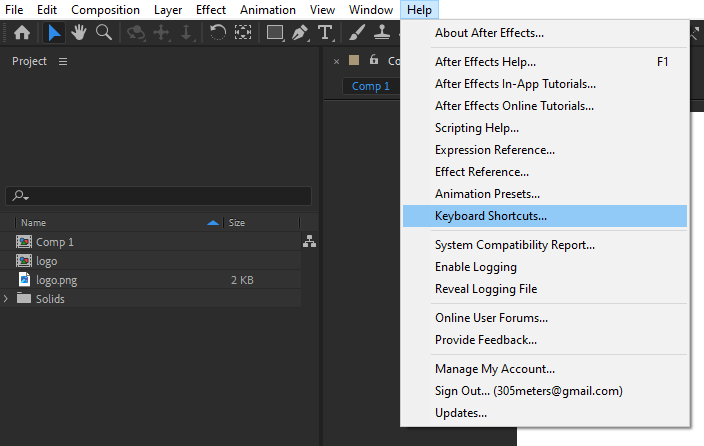Screen dimensions: 704x446
Task: Choose Updates... in Help menu
Action: coord(545,413)
